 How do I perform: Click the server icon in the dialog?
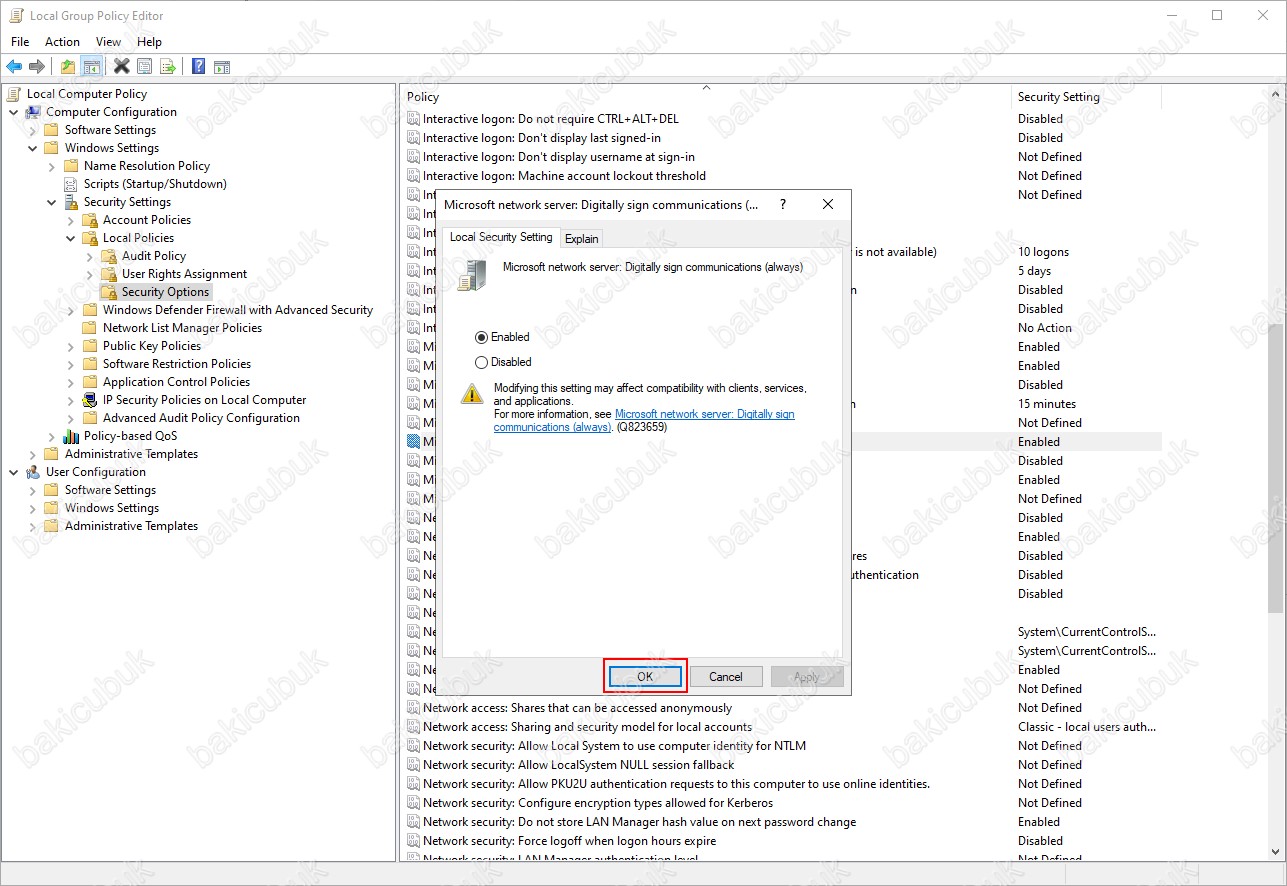click(472, 275)
